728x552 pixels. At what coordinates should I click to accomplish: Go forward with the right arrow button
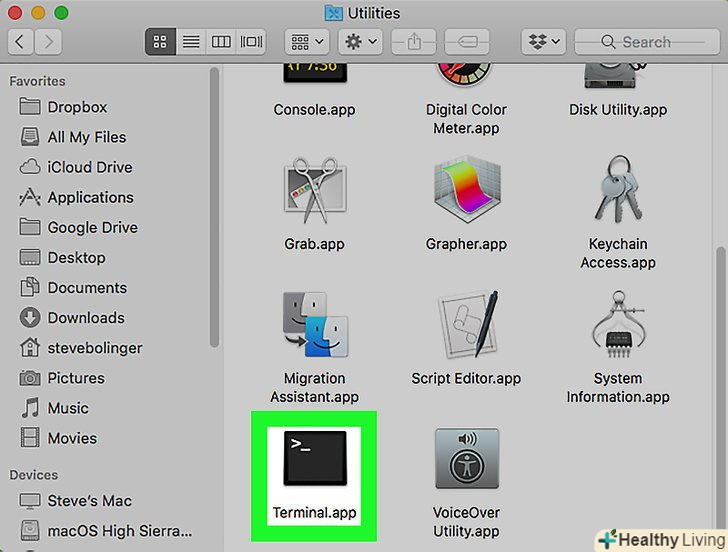pos(49,42)
